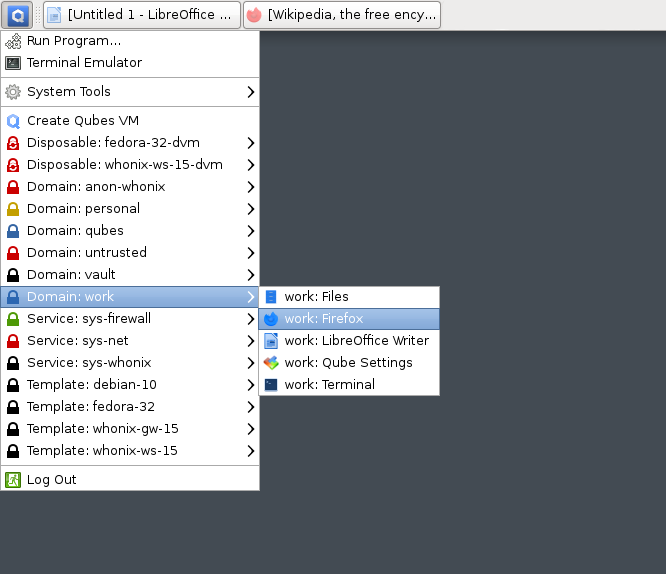
Task: Click the Qube Settings icon
Action: coord(270,363)
